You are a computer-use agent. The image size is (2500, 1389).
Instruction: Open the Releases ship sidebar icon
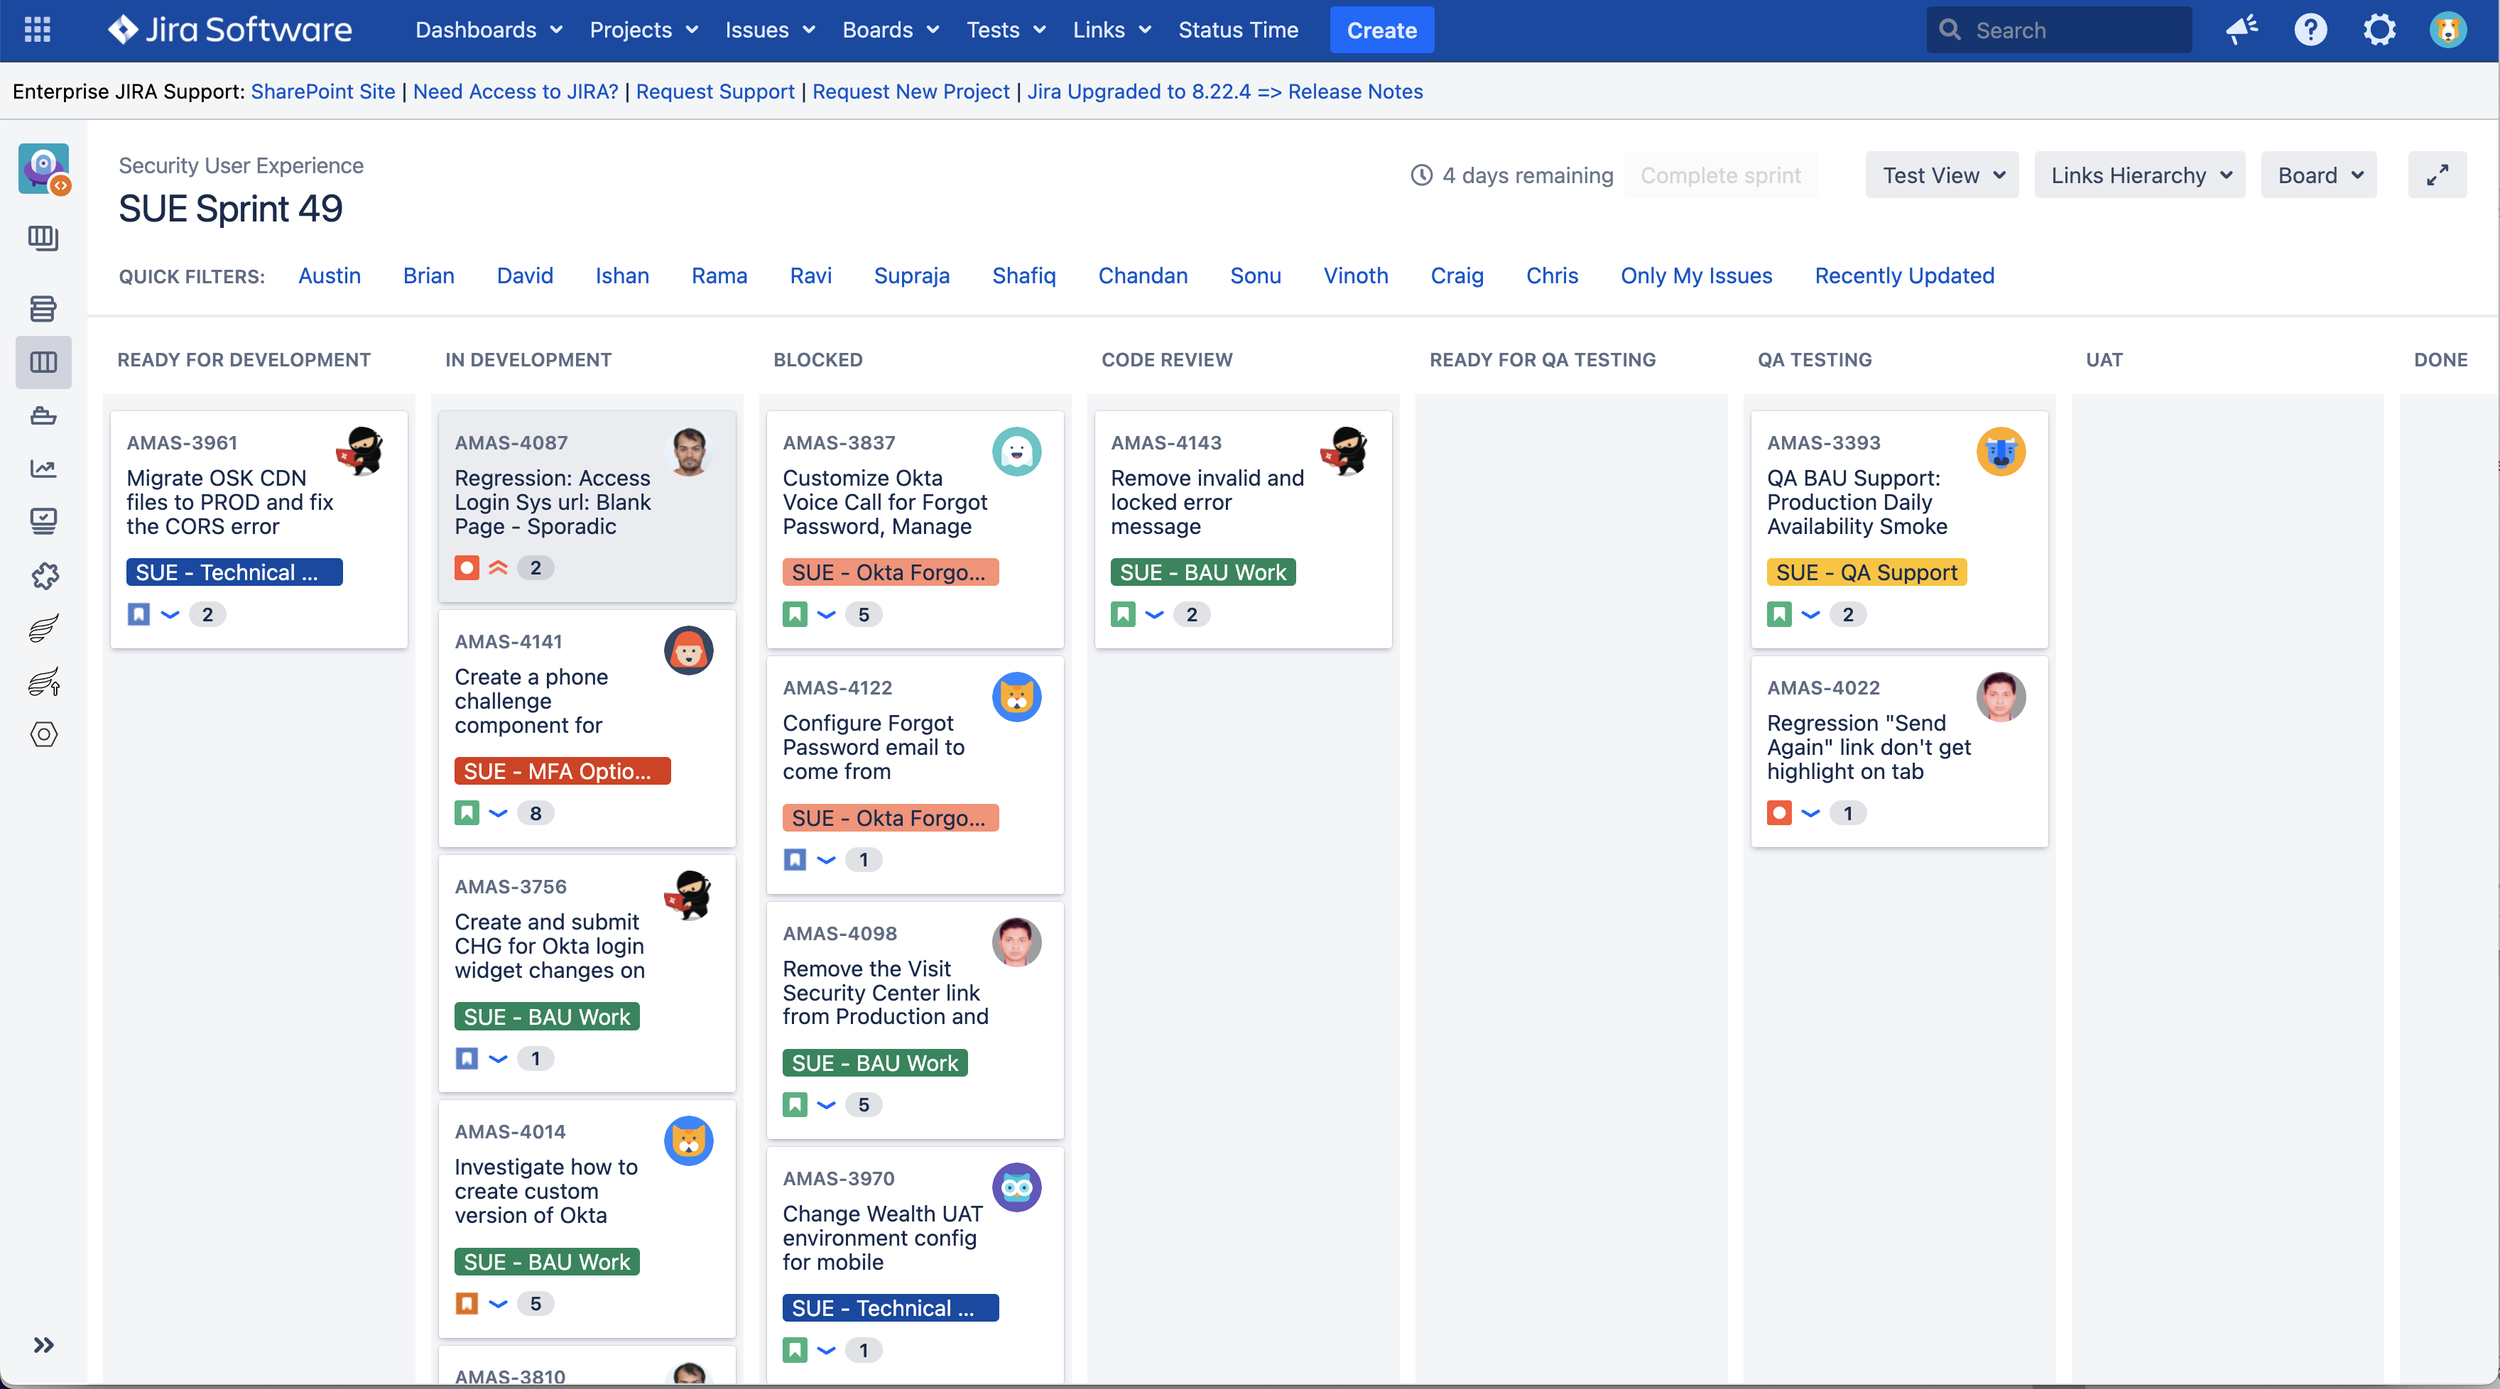[x=43, y=415]
